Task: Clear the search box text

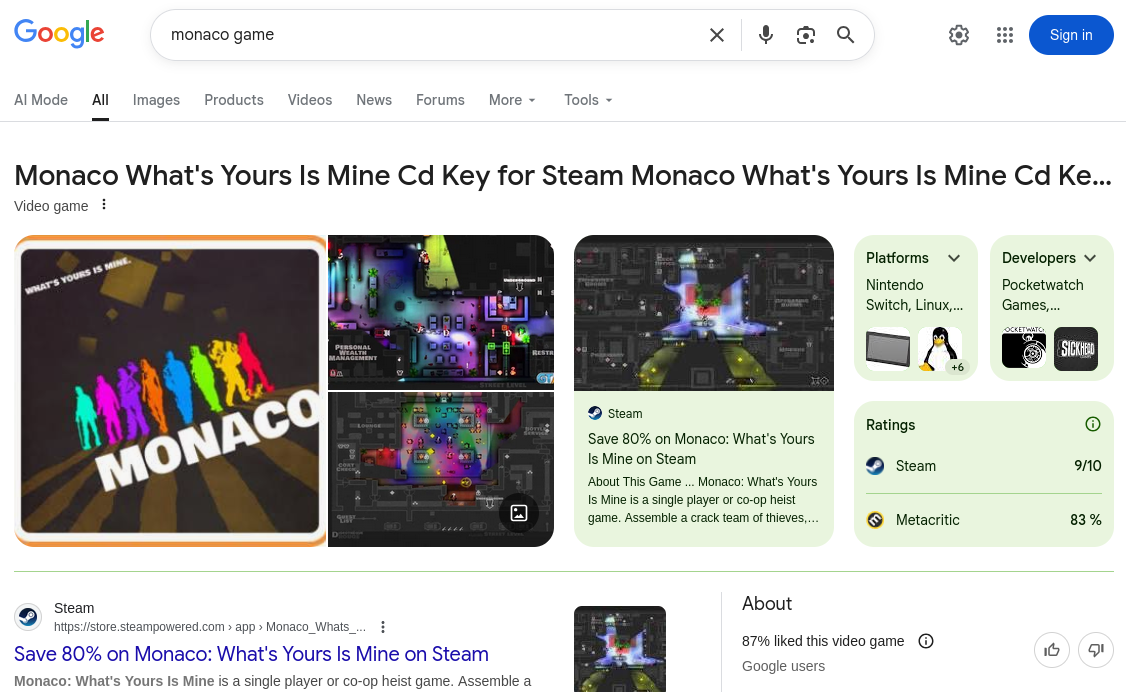Action: pyautogui.click(x=717, y=35)
